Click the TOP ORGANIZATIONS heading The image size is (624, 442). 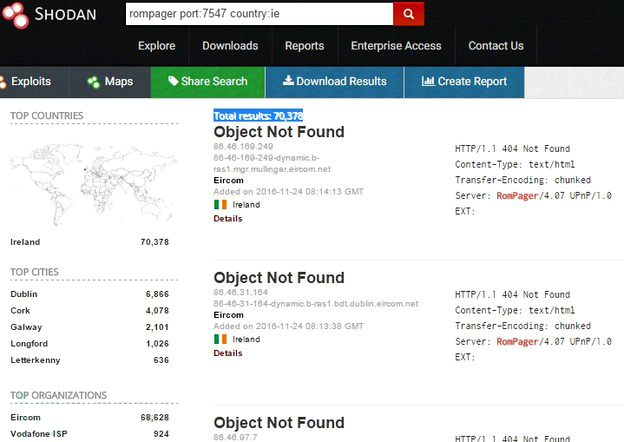[58, 395]
